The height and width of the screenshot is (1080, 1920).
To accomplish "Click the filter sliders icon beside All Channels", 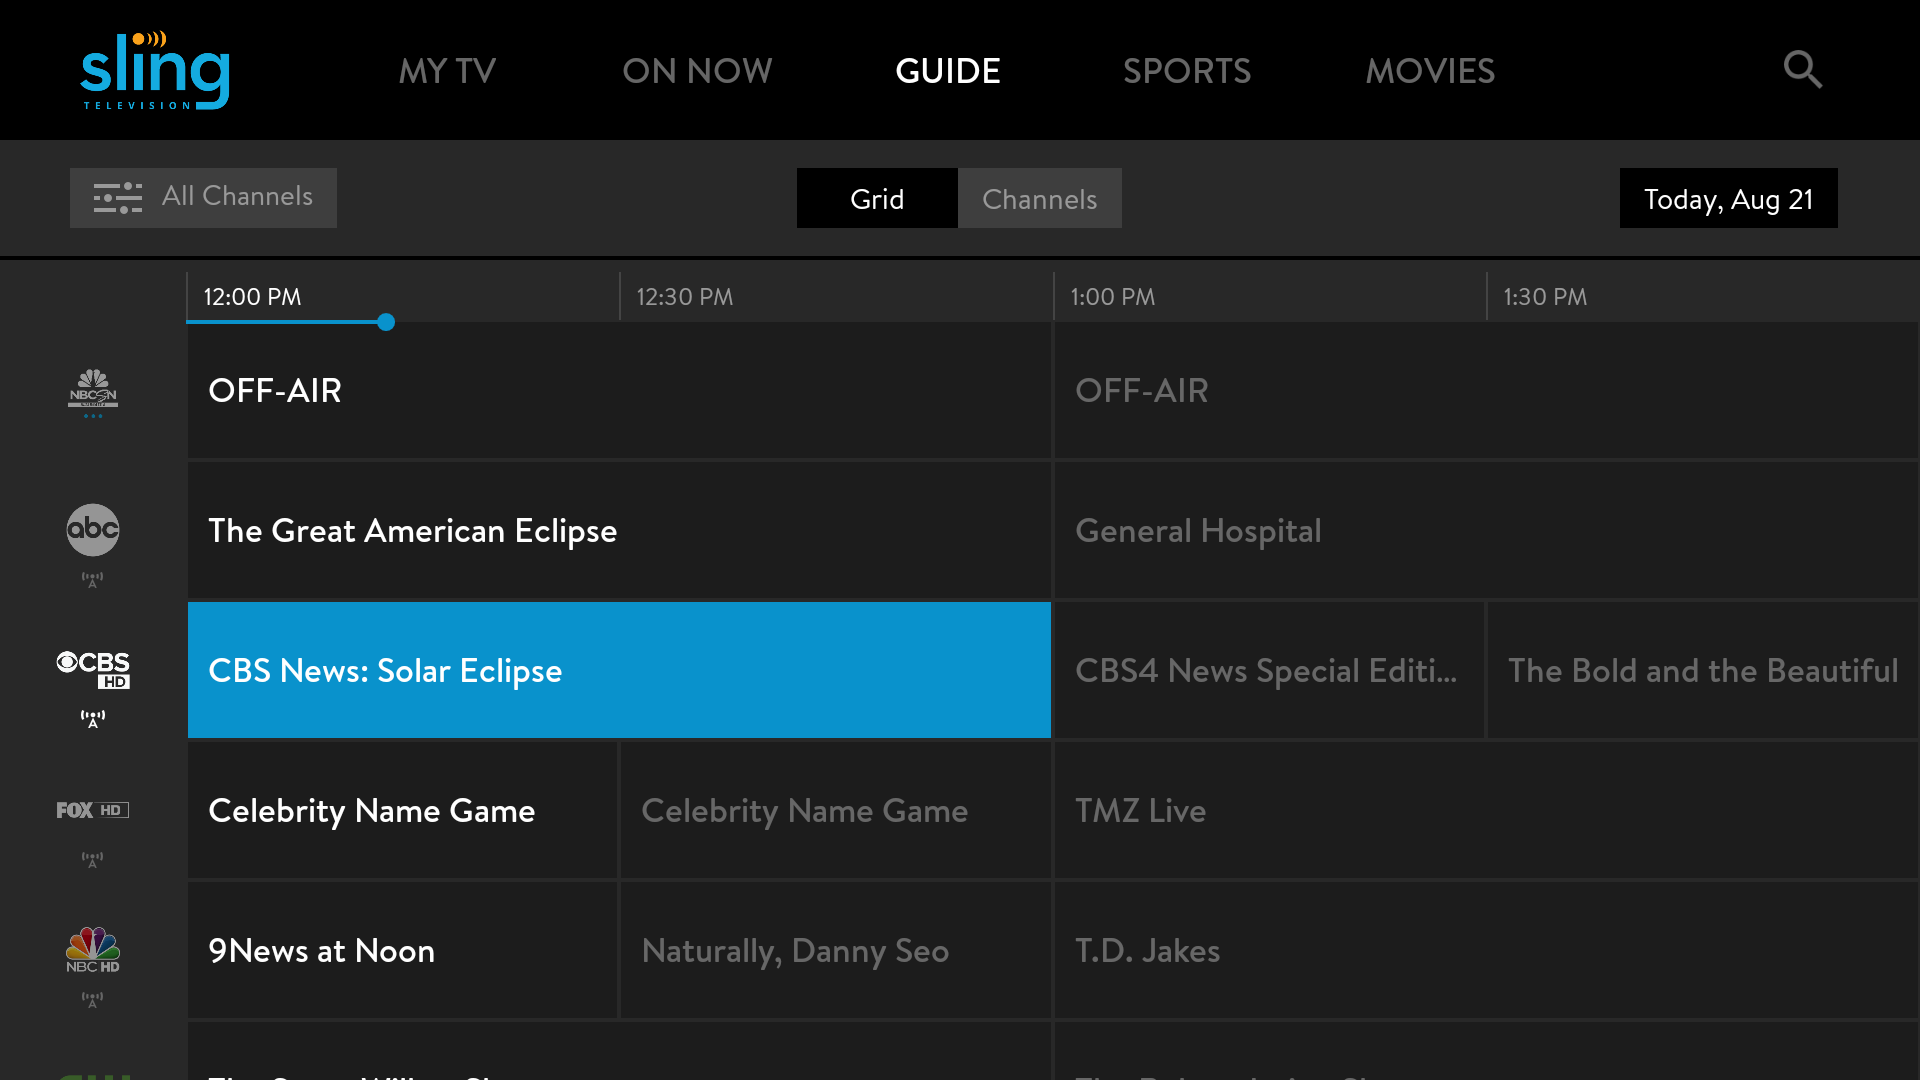I will tap(118, 198).
